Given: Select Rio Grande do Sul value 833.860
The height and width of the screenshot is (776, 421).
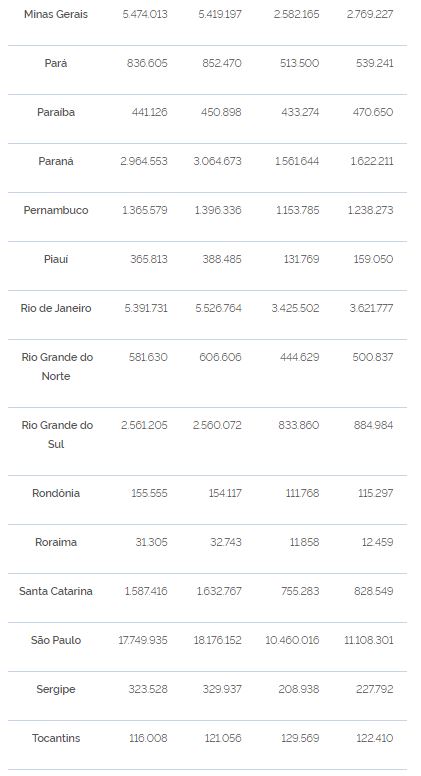Looking at the screenshot, I should [x=299, y=426].
